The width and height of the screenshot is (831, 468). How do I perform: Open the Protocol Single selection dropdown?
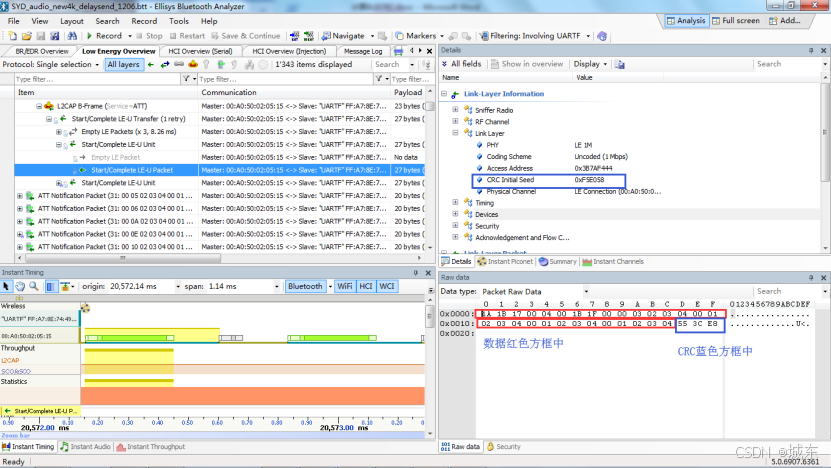50,64
